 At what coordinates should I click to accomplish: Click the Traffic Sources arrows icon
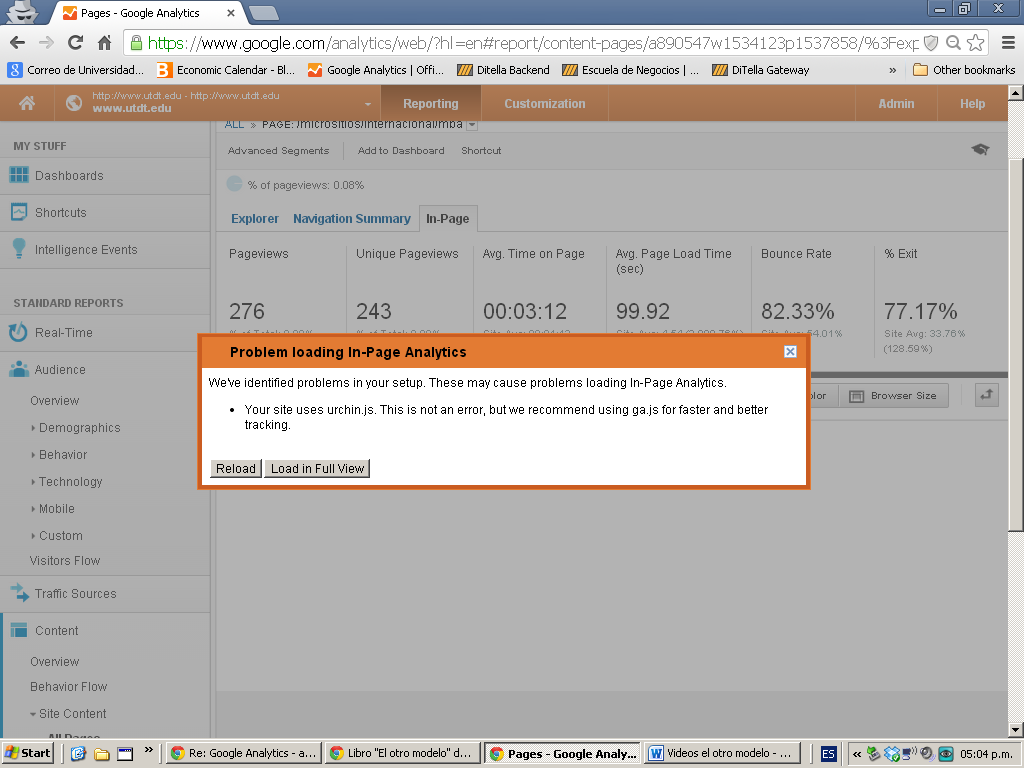(x=20, y=593)
